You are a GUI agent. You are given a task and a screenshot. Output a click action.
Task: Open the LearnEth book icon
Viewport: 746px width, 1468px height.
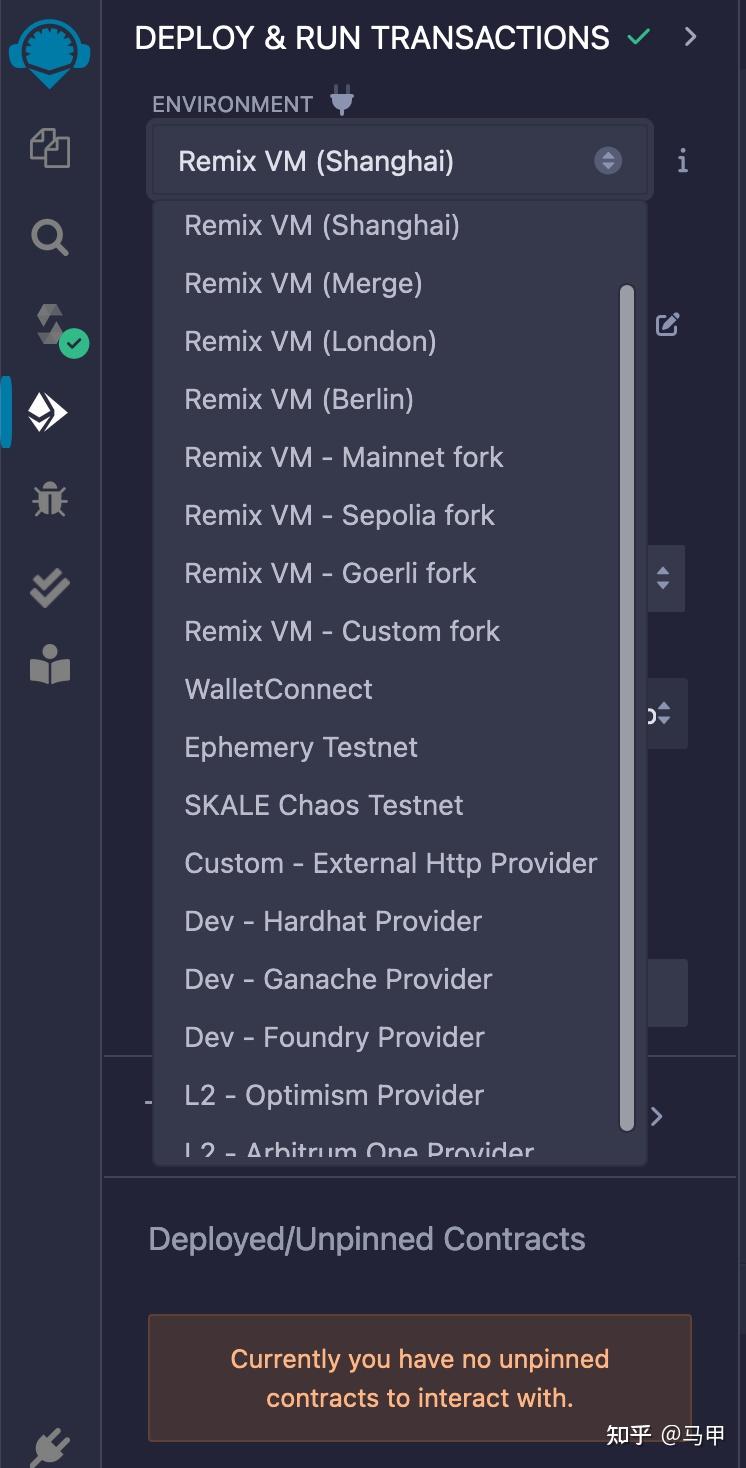click(50, 664)
